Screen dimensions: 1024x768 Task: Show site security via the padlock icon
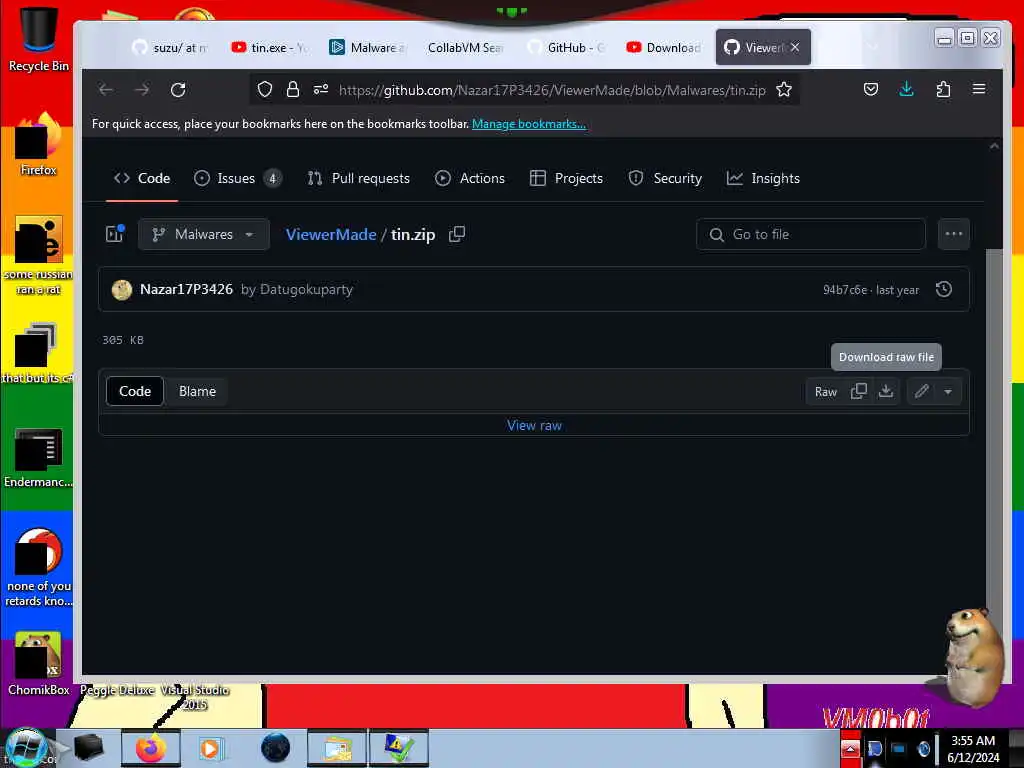coord(293,89)
